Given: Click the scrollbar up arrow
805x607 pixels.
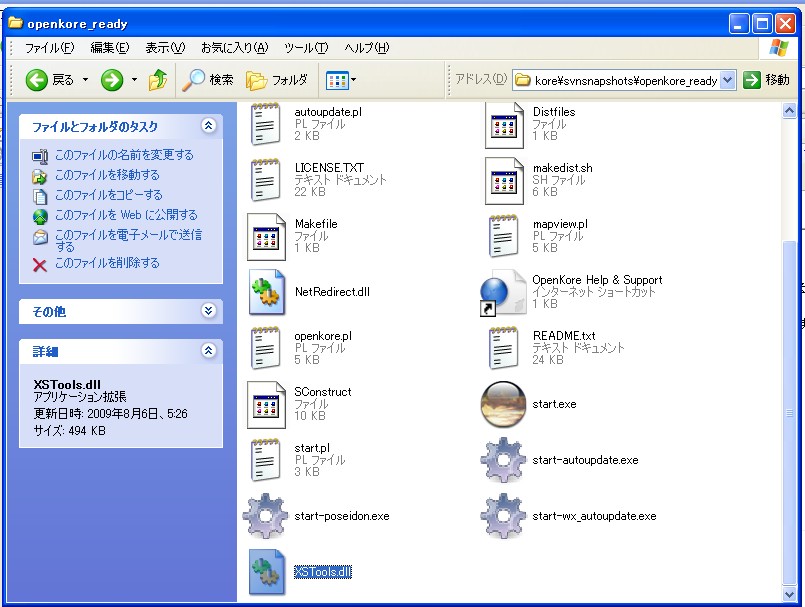Looking at the screenshot, I should pyautogui.click(x=790, y=110).
